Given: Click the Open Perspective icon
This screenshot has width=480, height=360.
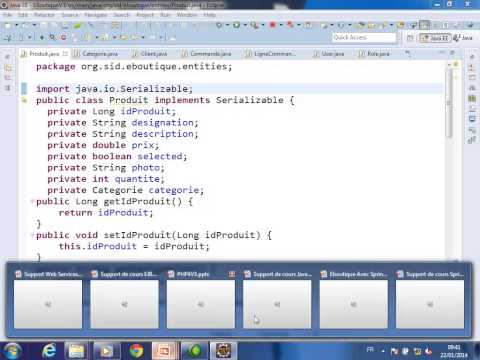Looking at the screenshot, I should (x=411, y=38).
